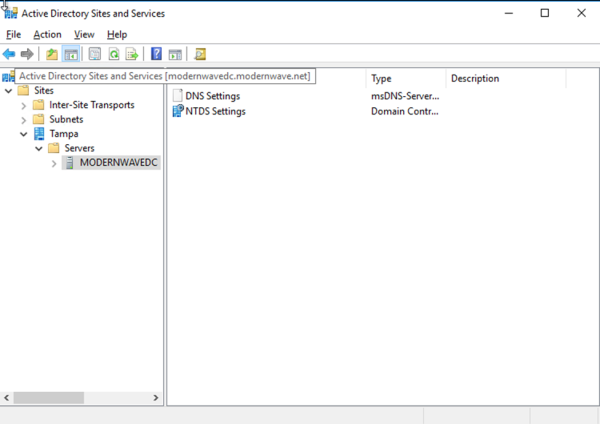Open the Action menu
Screen dimensions: 600x424
(47, 34)
